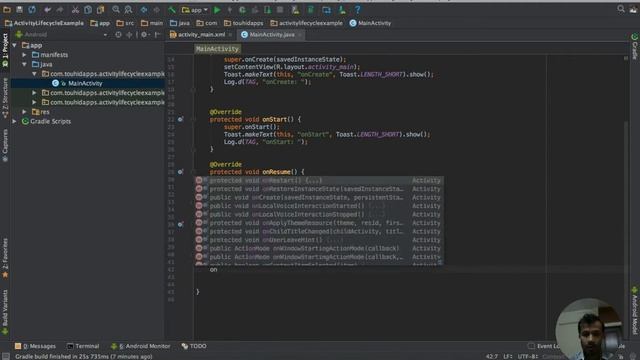Toggle the Captures side tool window

click(x=5, y=146)
